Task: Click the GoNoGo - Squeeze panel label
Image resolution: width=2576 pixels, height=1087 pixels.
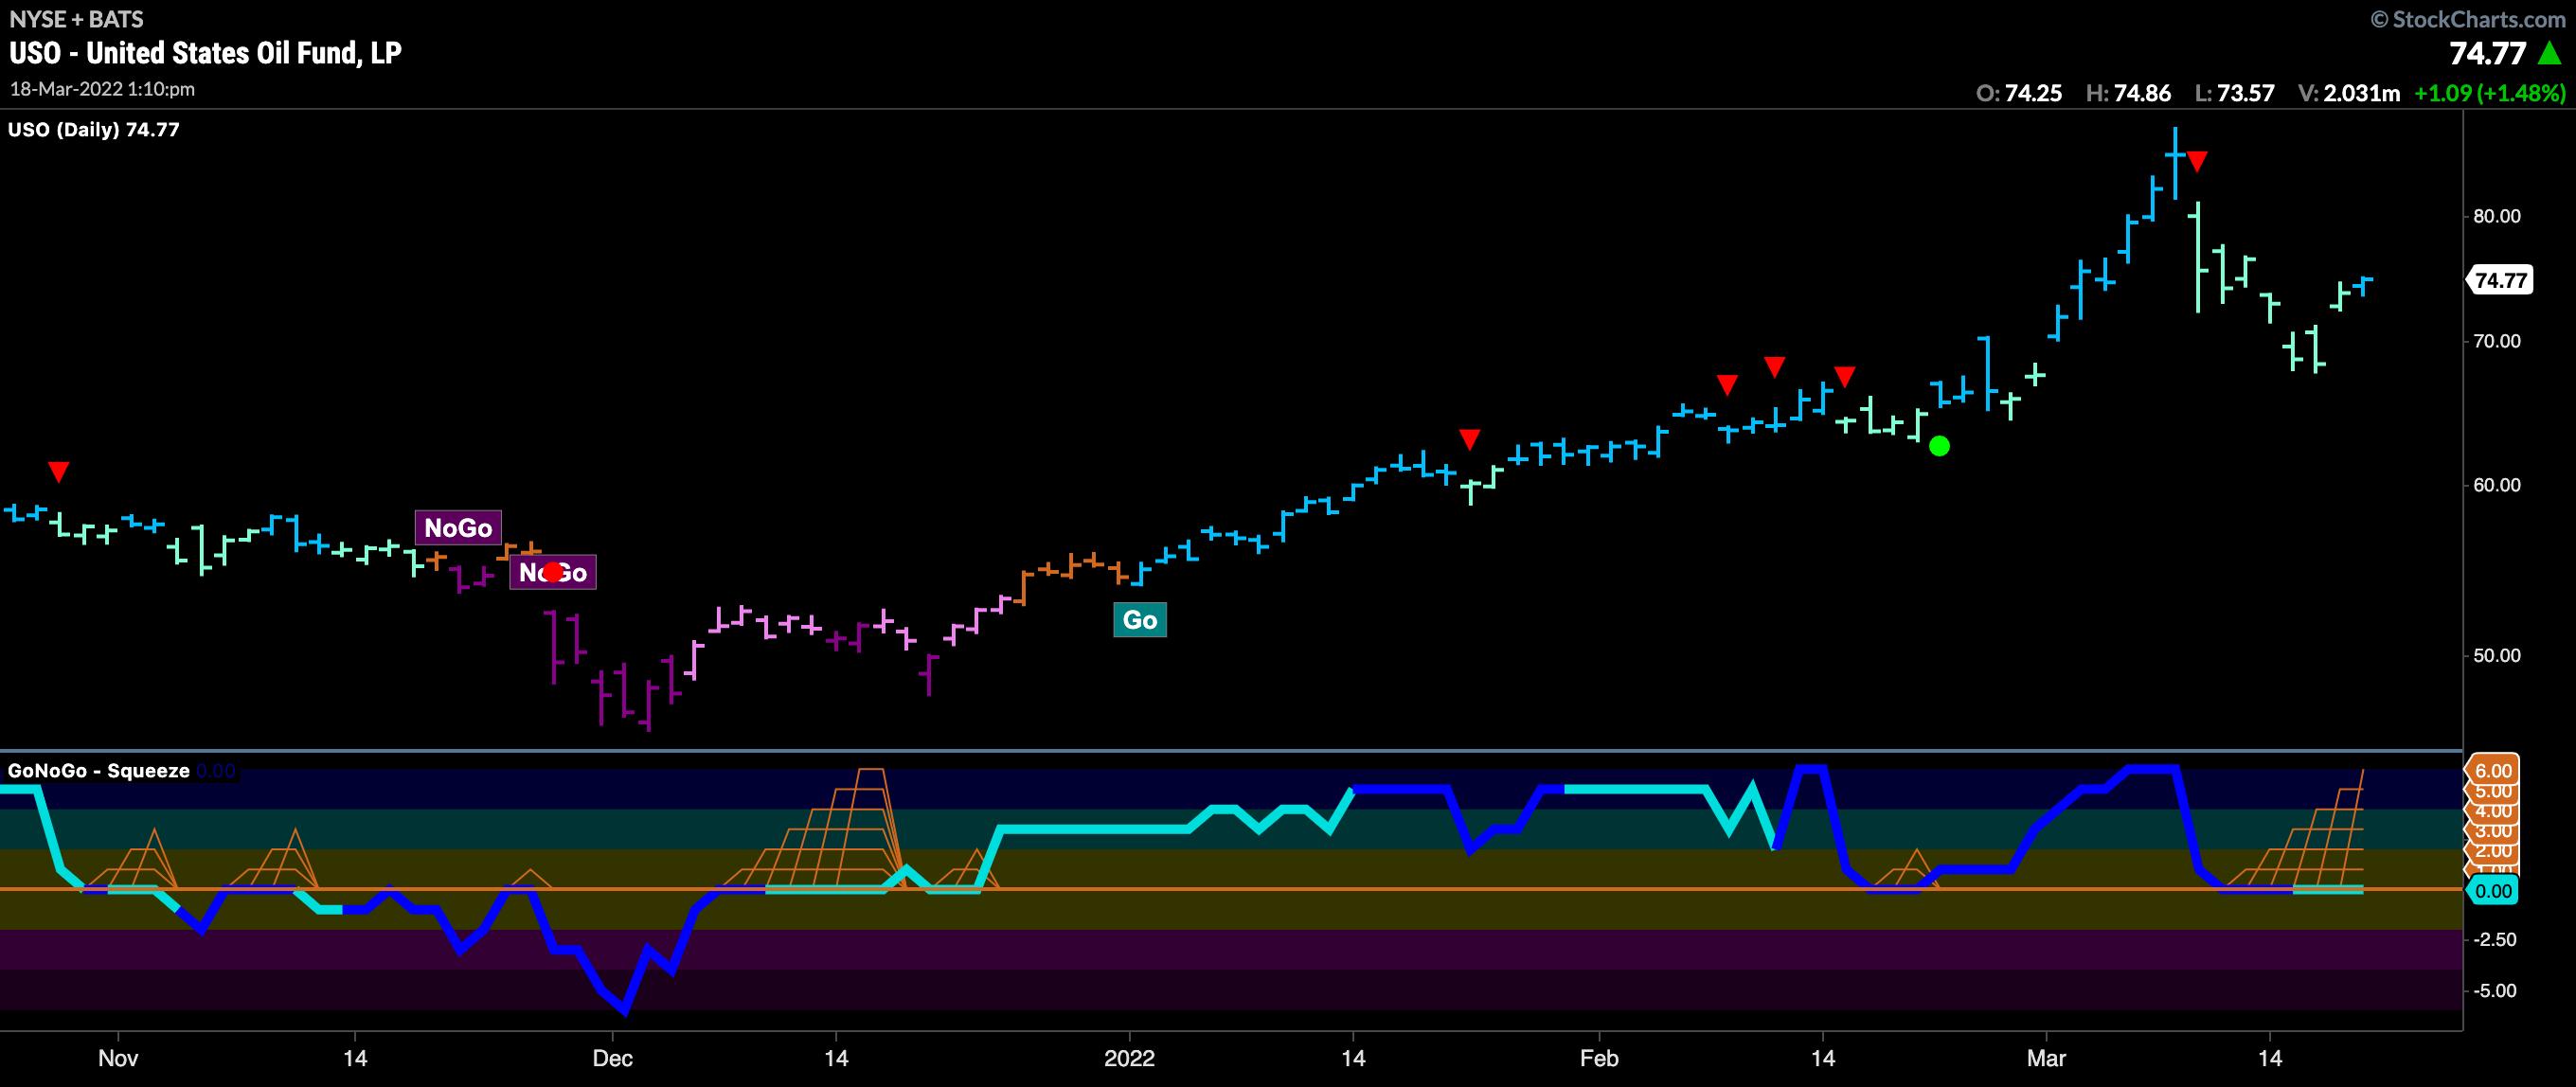Action: pos(98,771)
